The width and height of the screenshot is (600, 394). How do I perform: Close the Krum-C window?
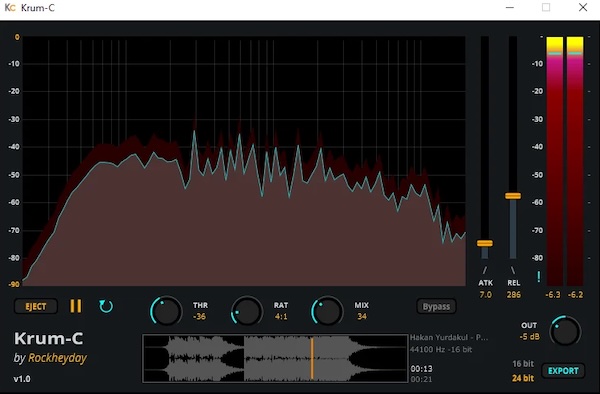(x=583, y=8)
